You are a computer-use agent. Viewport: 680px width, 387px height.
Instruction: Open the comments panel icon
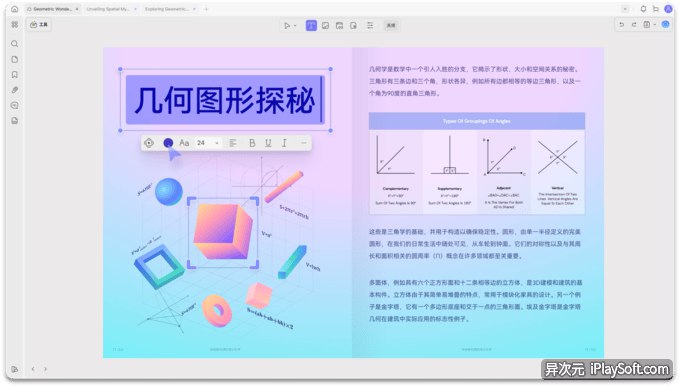pyautogui.click(x=14, y=105)
